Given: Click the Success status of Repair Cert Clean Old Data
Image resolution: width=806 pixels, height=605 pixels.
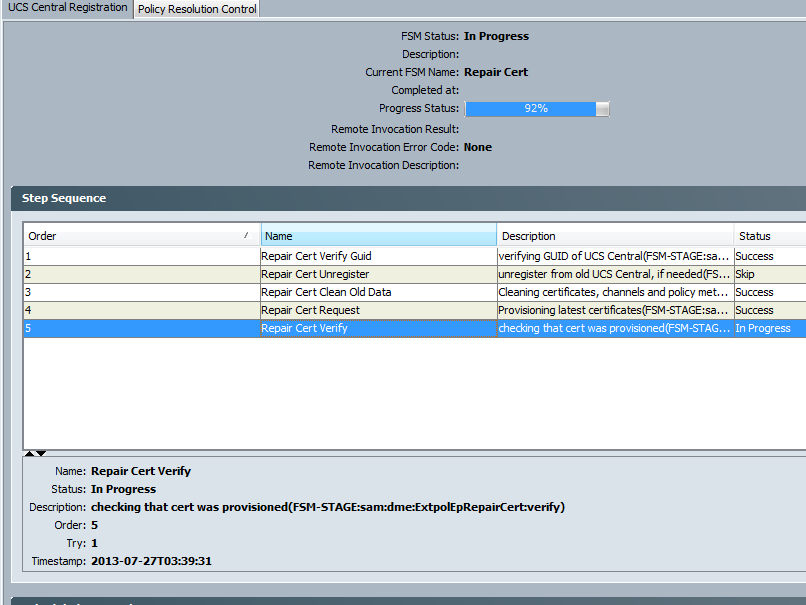Looking at the screenshot, I should click(x=754, y=292).
